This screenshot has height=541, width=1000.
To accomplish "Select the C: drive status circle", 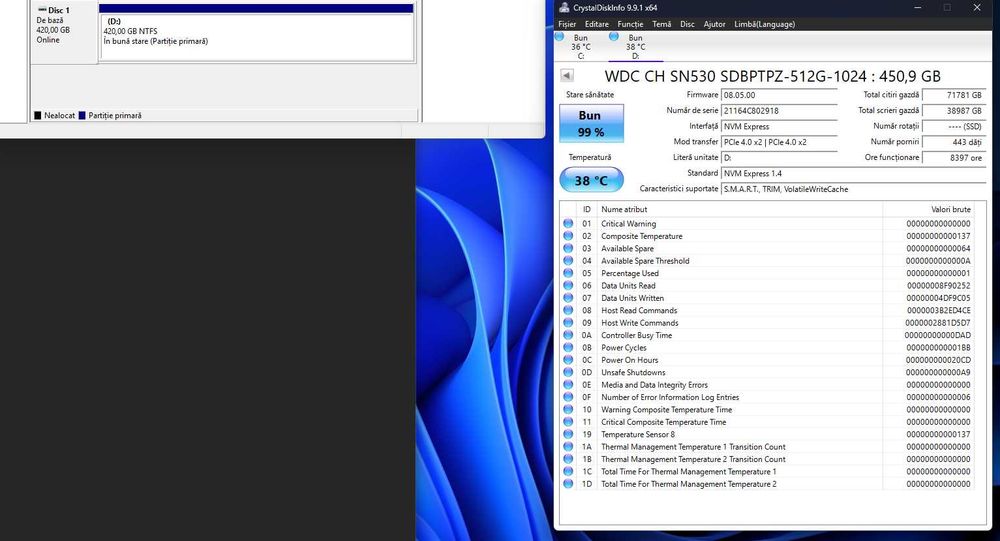I will 559,37.
